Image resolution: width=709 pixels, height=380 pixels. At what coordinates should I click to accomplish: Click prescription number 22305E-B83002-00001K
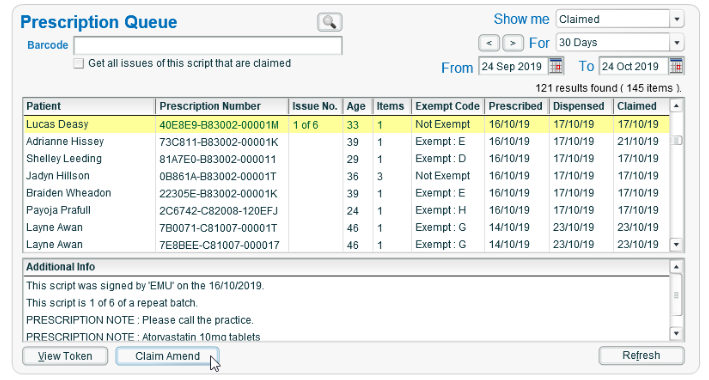[x=218, y=194]
